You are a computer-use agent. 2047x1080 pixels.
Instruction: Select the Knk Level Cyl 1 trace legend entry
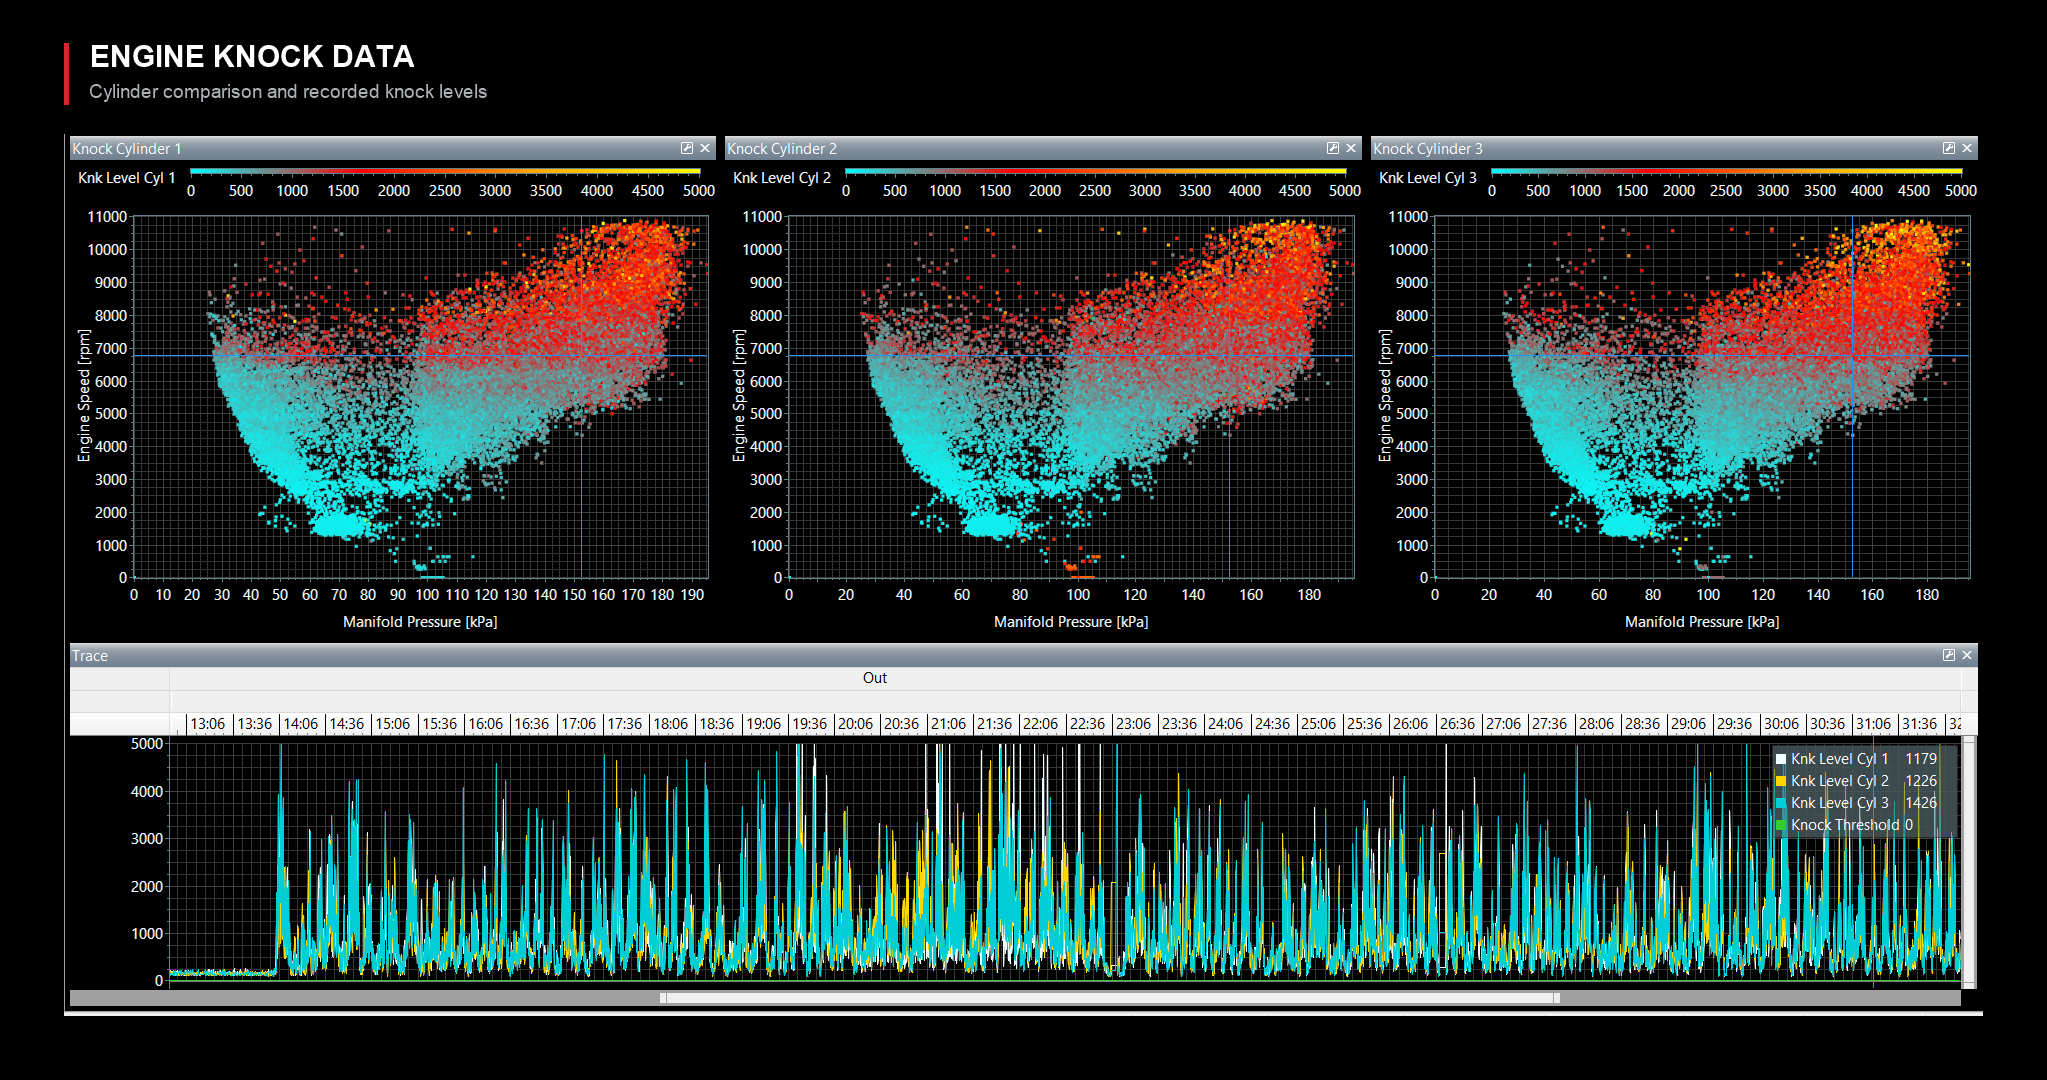click(x=1857, y=759)
